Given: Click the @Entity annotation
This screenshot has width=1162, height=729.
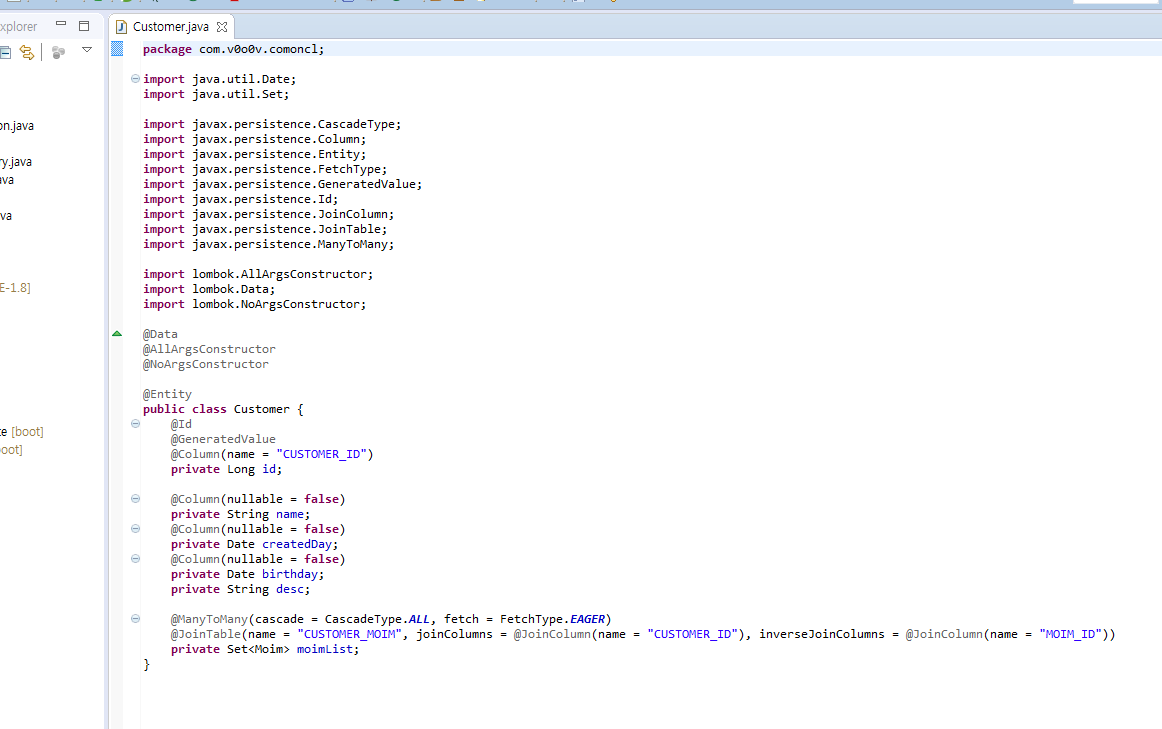Looking at the screenshot, I should coord(167,394).
